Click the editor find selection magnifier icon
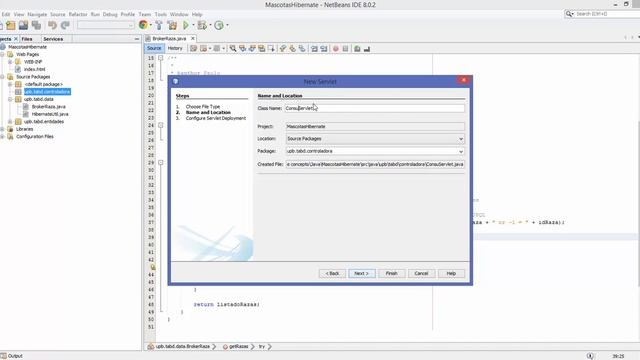This screenshot has height=360, width=640. point(233,49)
